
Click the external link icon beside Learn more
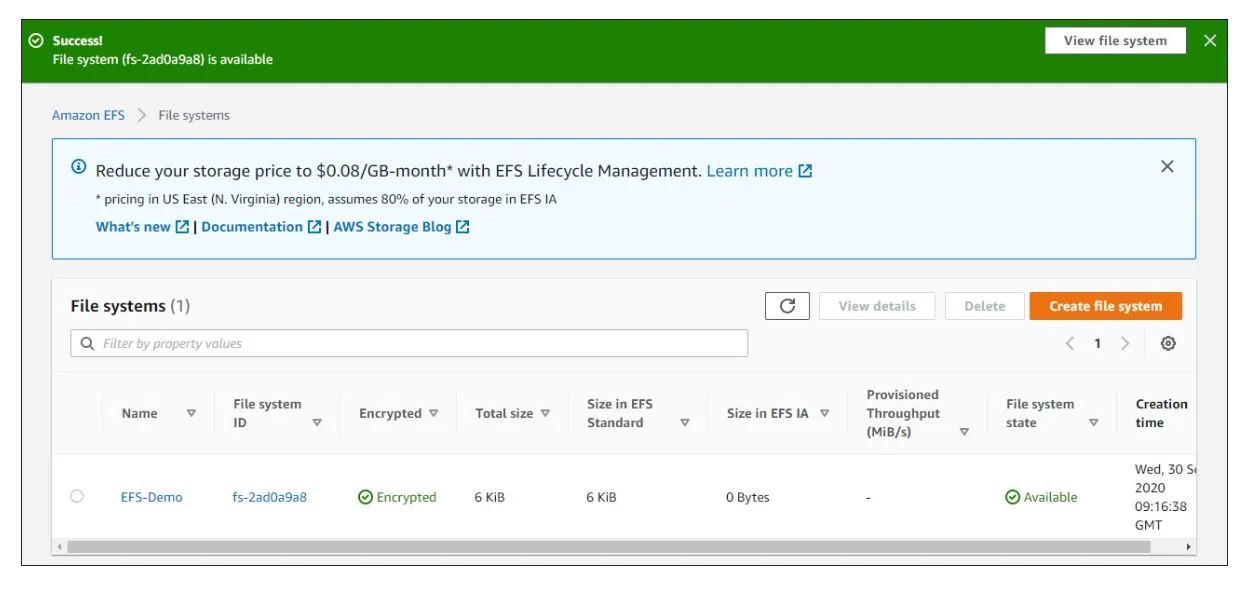(805, 171)
